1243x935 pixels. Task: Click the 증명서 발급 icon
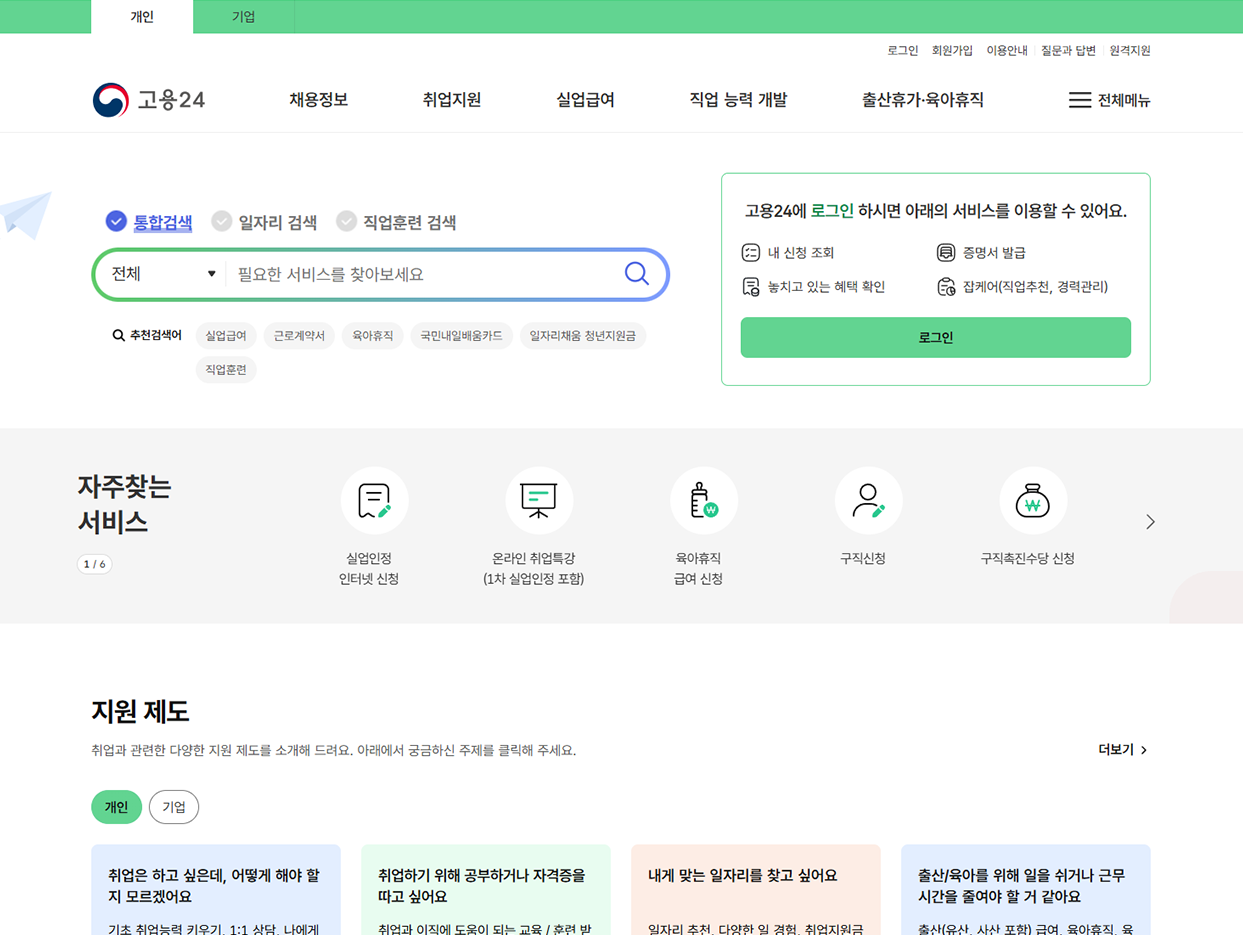click(946, 253)
